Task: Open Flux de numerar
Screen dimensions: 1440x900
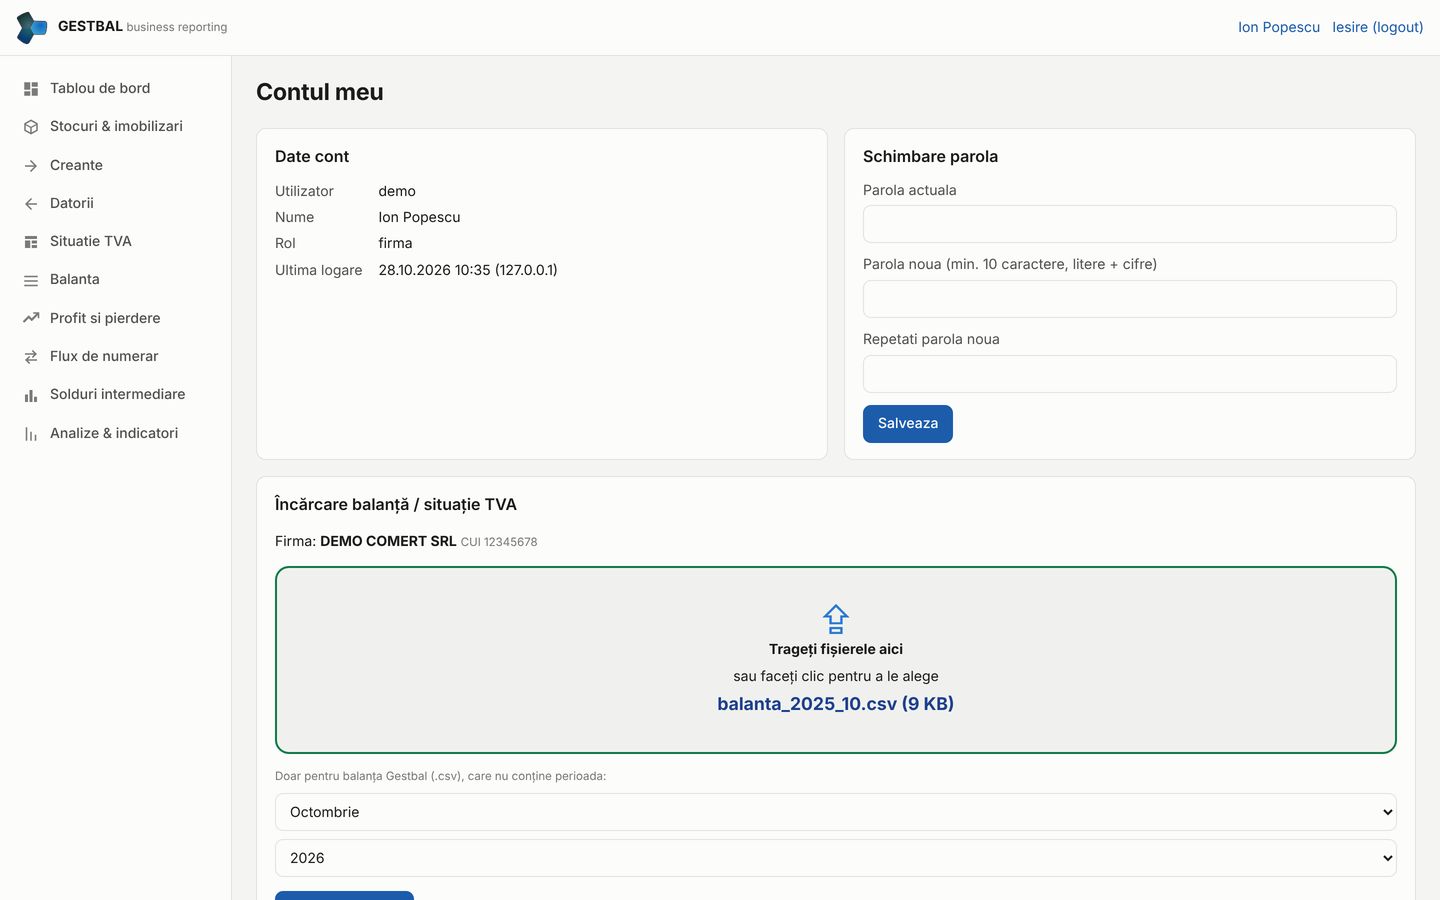Action: pos(116,356)
